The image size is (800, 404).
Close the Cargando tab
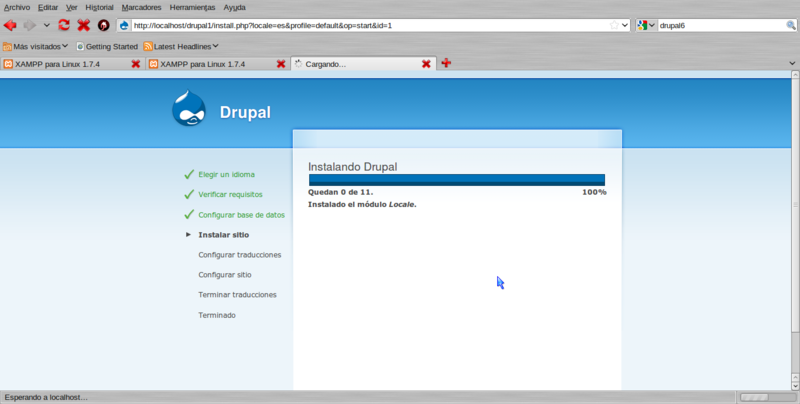pyautogui.click(x=426, y=64)
